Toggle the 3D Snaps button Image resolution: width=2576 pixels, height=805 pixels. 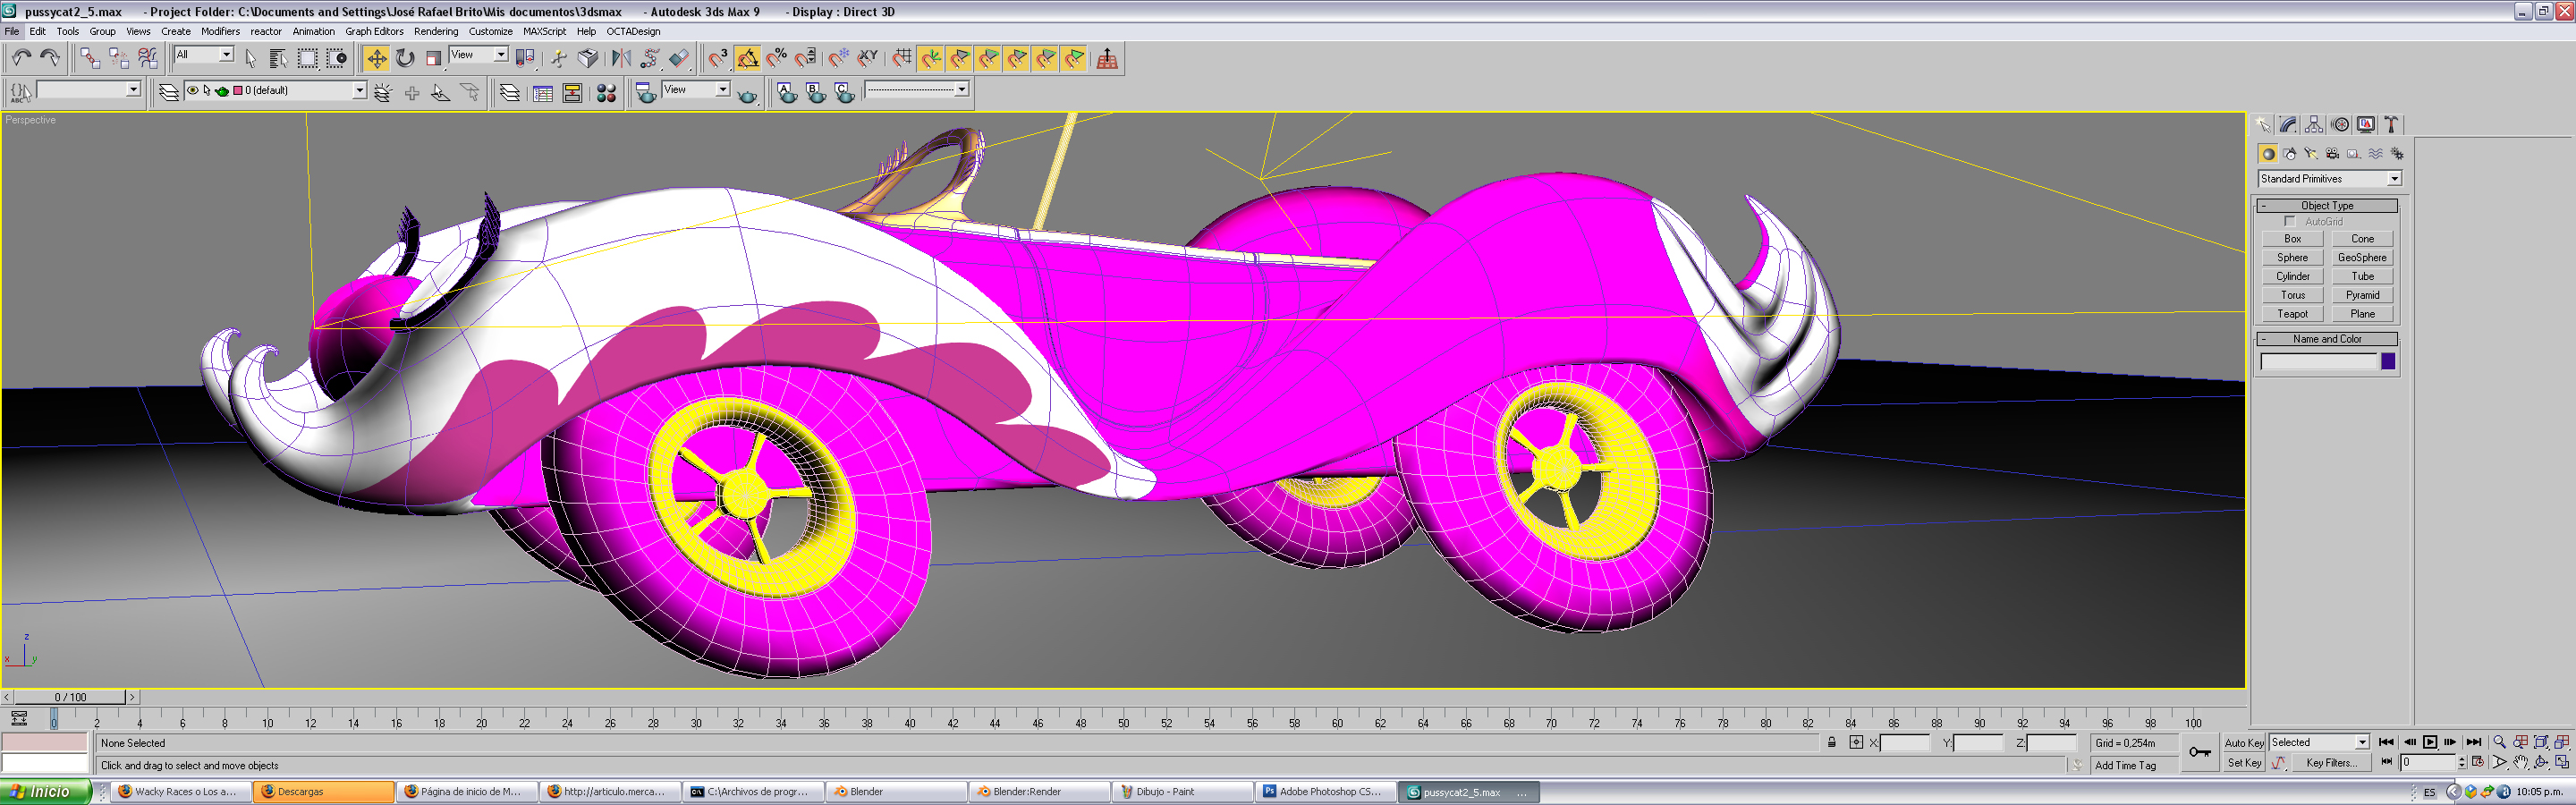[718, 58]
